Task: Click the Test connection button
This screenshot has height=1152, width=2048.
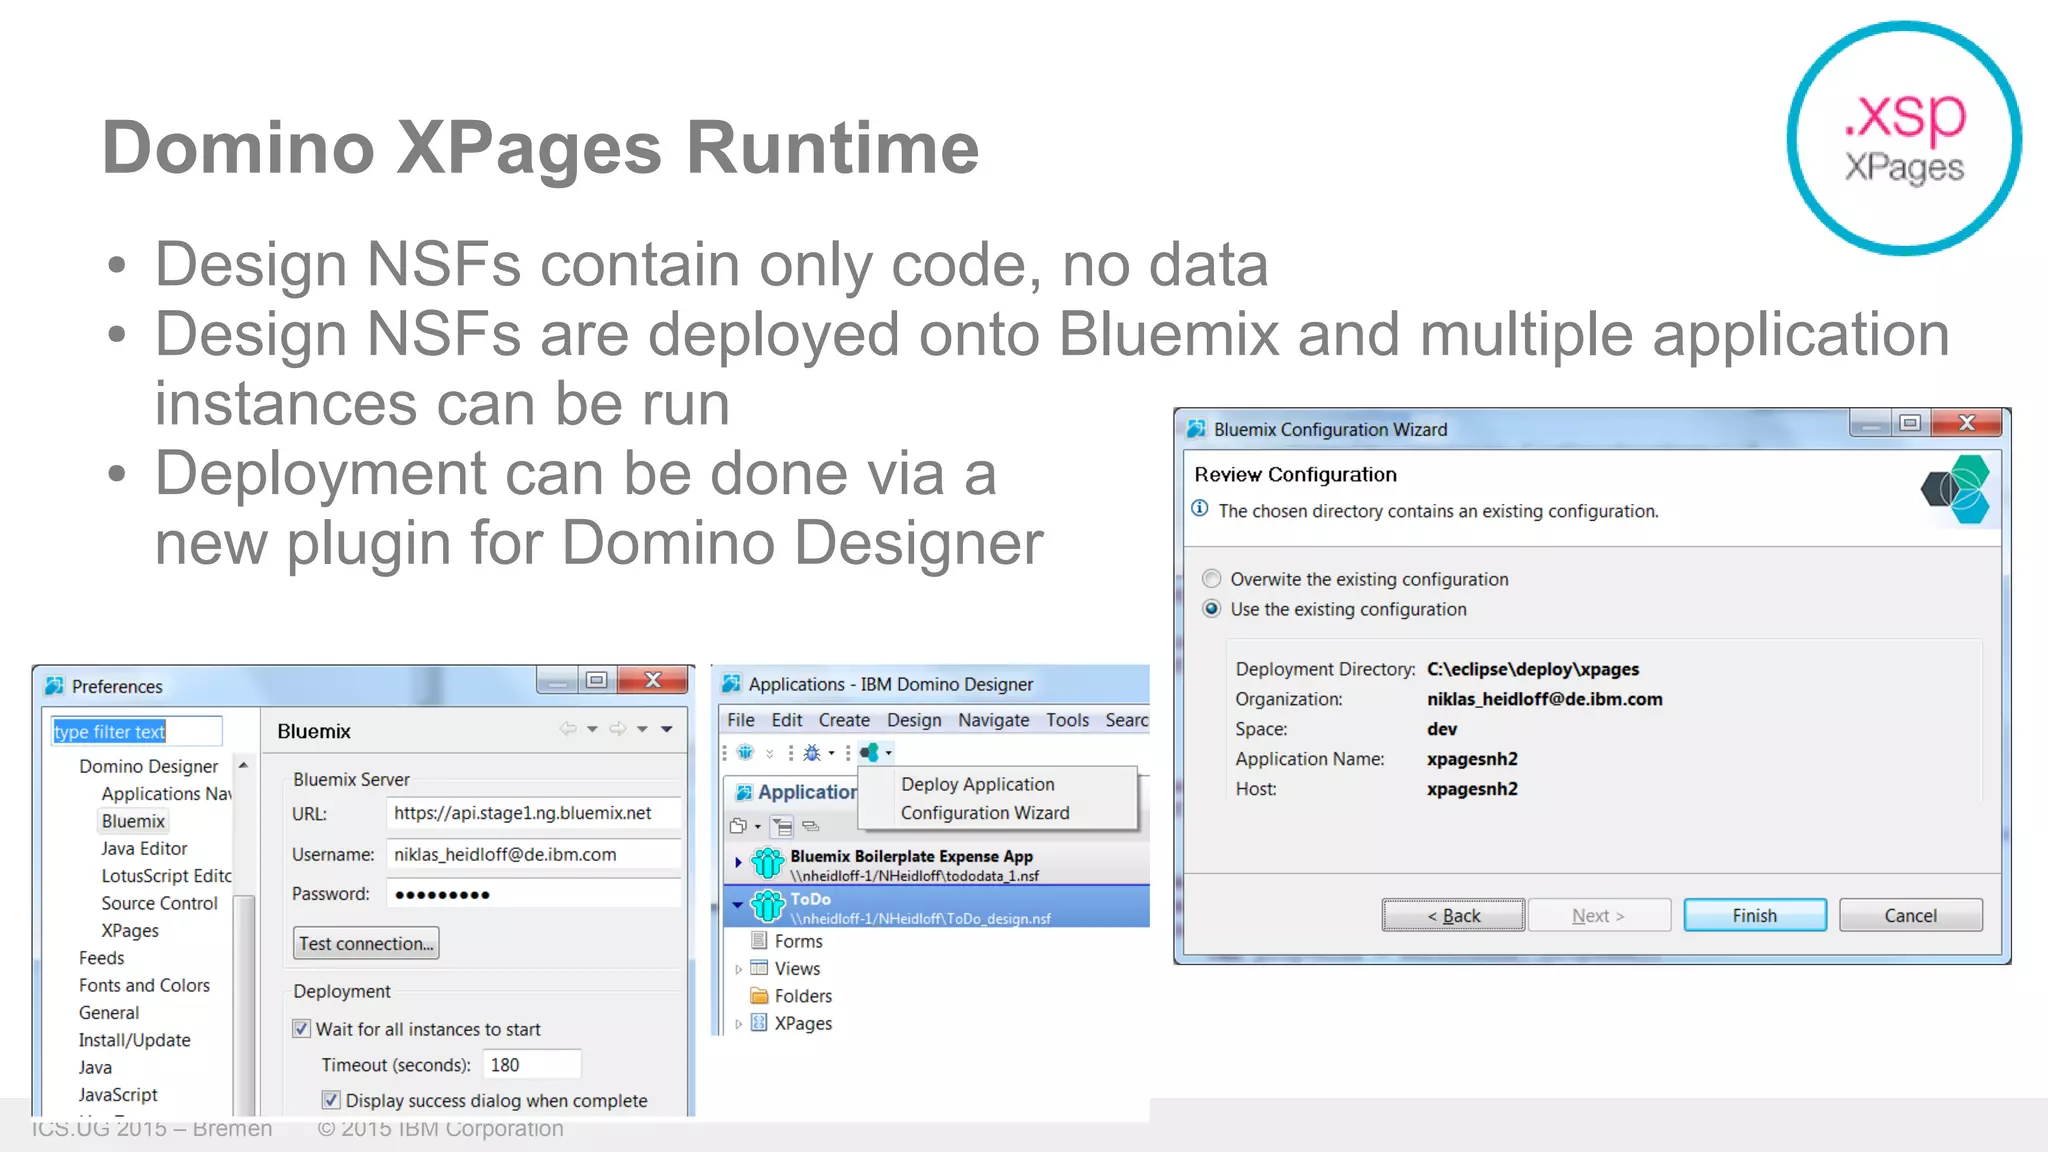Action: pos(366,943)
